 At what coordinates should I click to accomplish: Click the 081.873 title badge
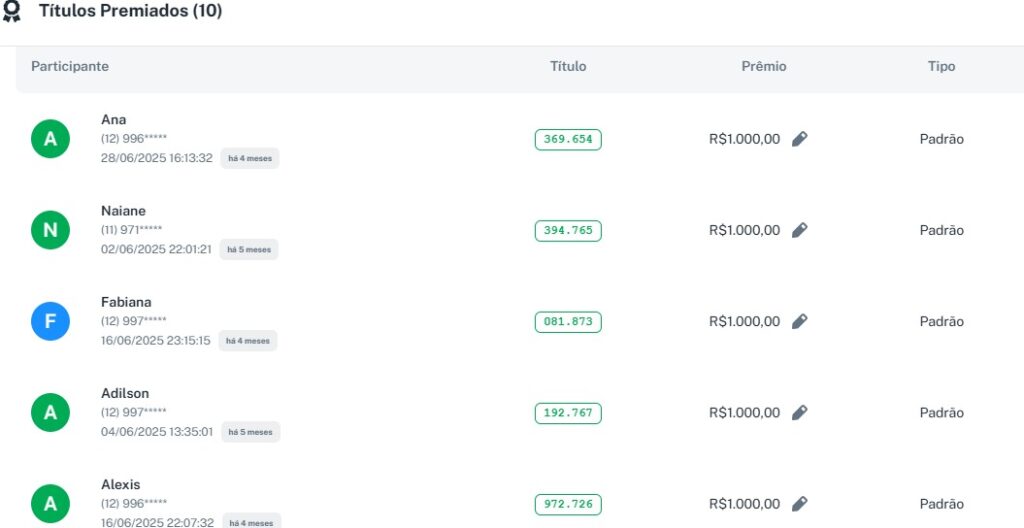(x=568, y=321)
